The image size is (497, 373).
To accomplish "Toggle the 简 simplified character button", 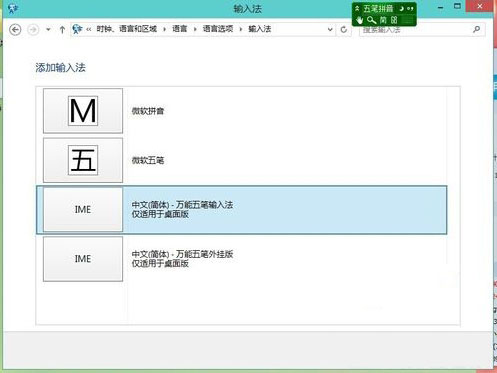I will coord(383,20).
